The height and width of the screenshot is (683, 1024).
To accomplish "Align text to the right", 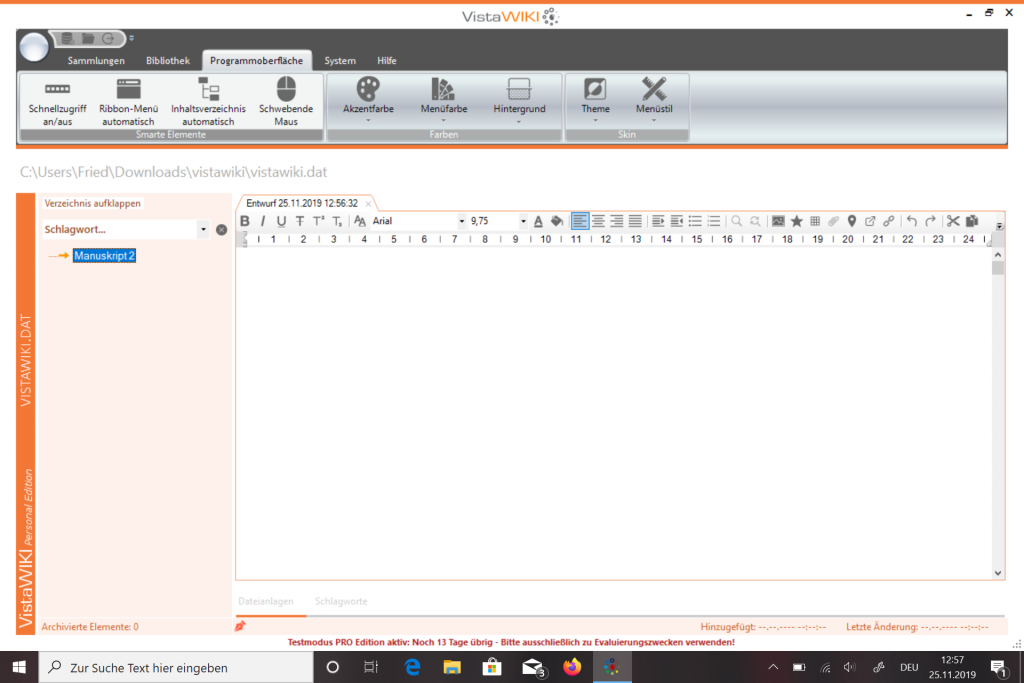I will point(616,221).
